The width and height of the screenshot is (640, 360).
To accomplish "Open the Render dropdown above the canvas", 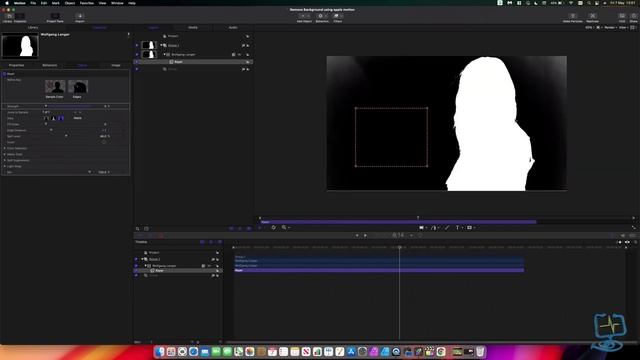I will point(610,27).
